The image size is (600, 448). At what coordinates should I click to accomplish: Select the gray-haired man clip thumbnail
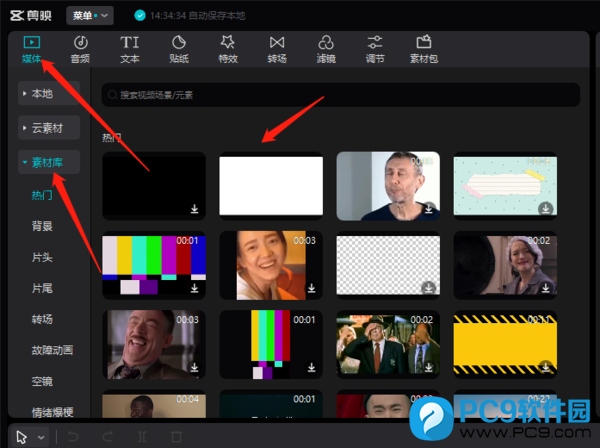click(388, 186)
